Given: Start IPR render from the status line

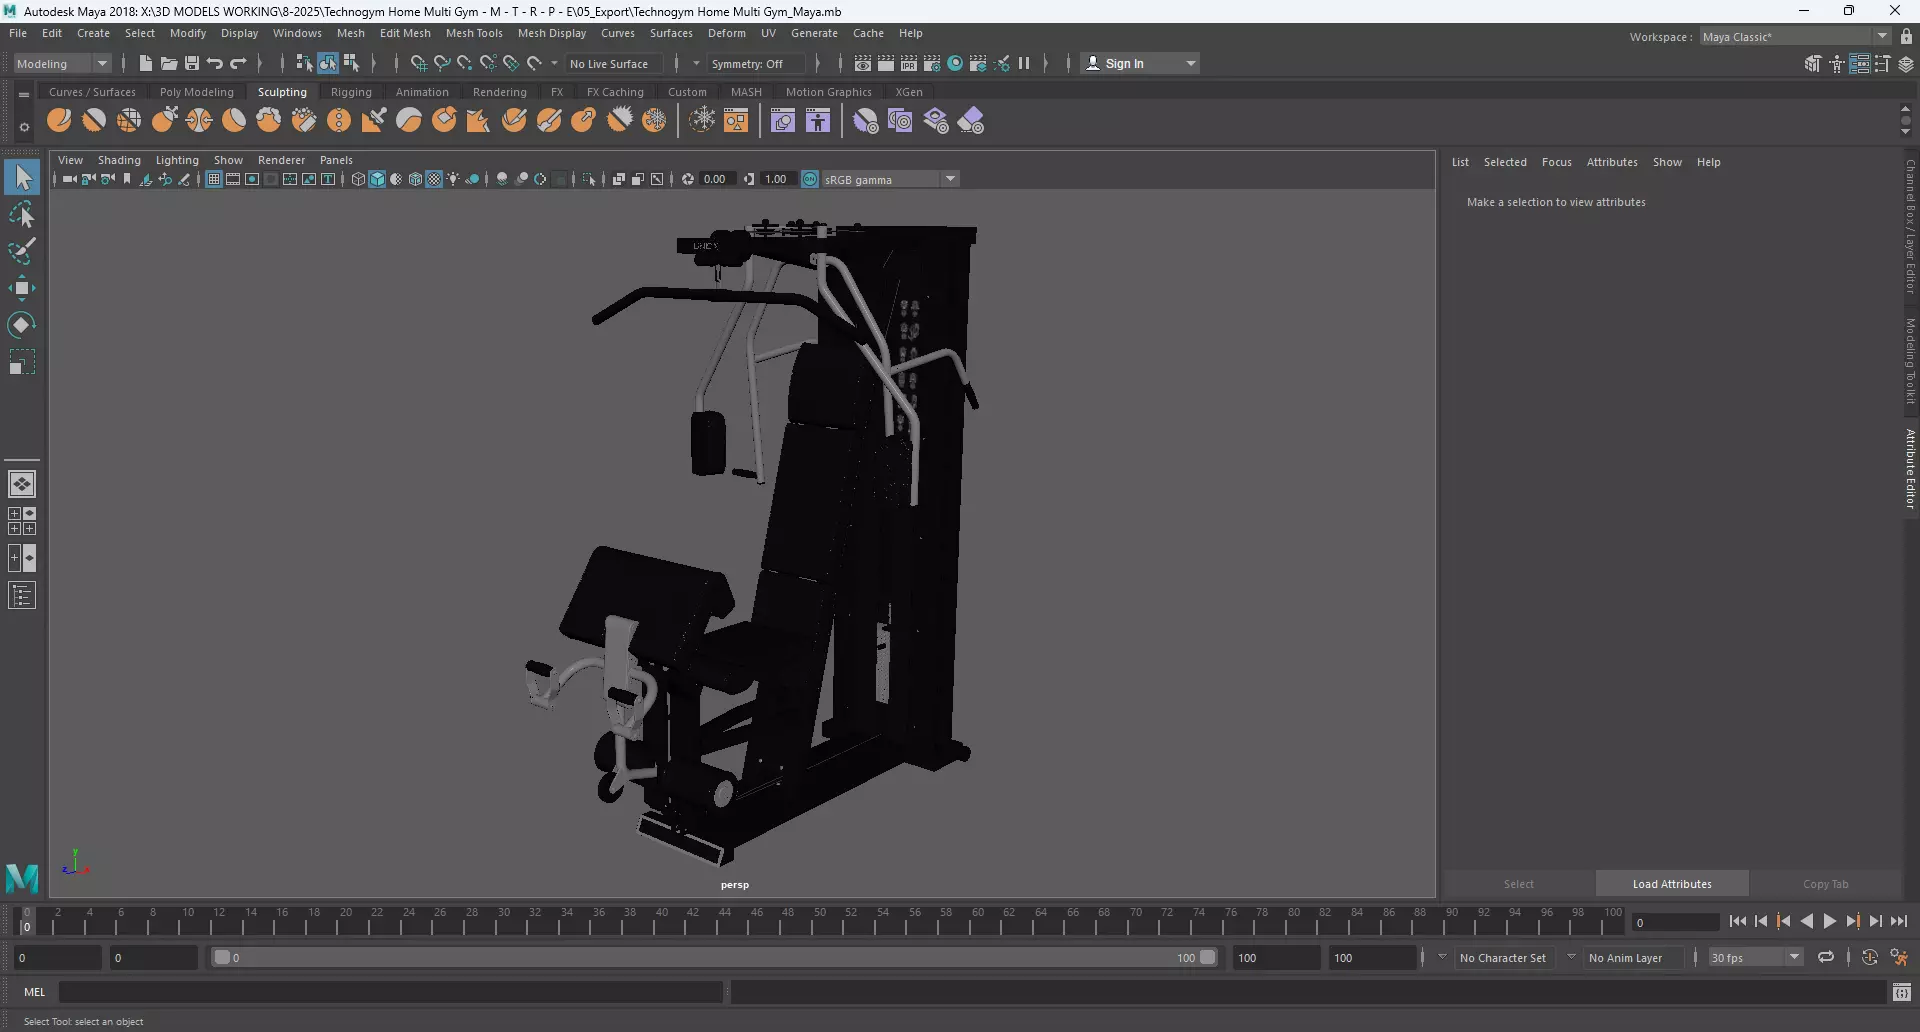Looking at the screenshot, I should 909,63.
